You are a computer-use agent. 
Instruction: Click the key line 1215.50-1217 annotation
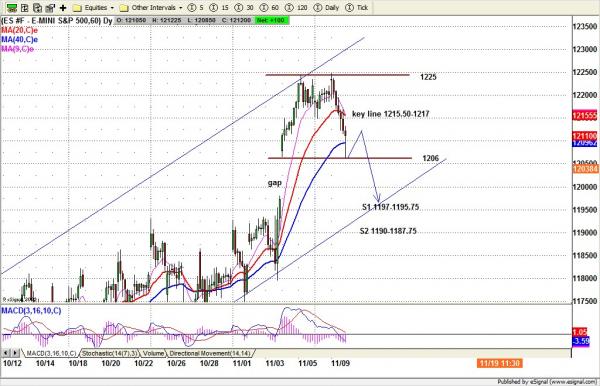tap(390, 114)
